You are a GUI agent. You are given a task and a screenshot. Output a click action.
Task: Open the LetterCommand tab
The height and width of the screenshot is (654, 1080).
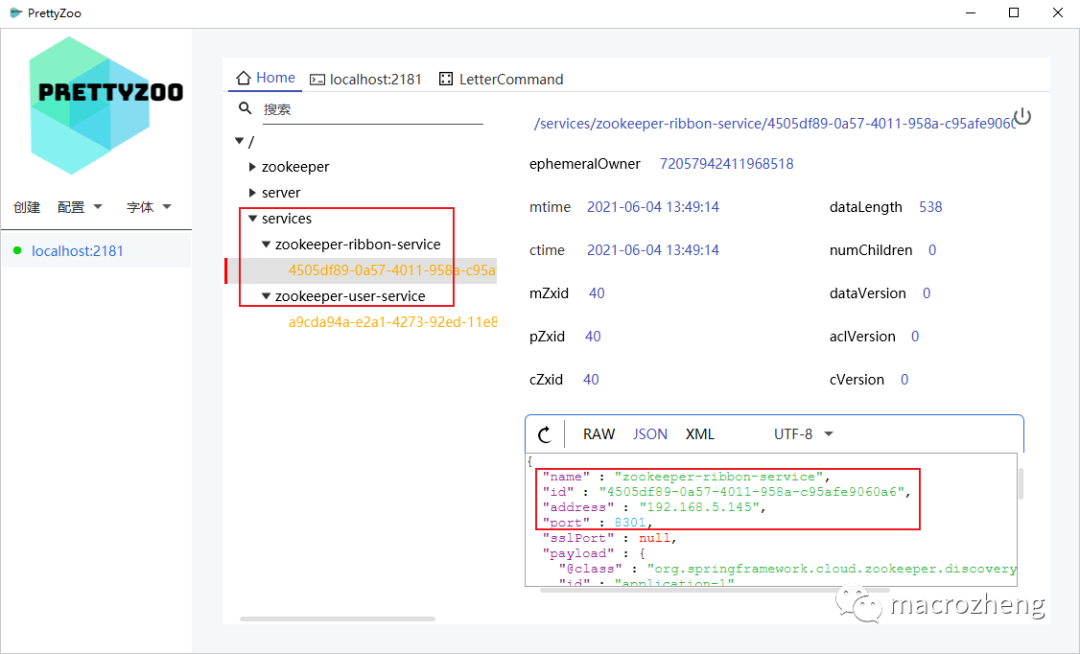point(501,80)
